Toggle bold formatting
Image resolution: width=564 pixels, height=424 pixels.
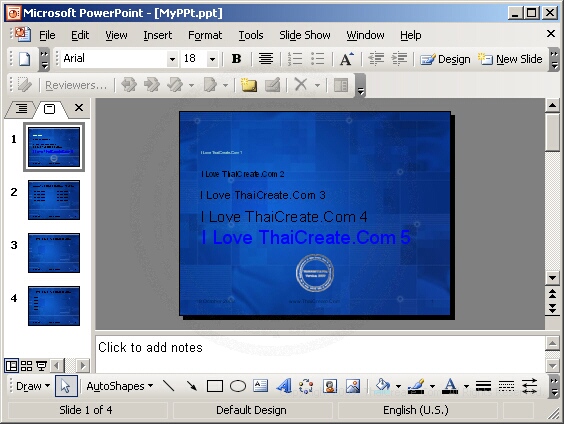coord(236,59)
